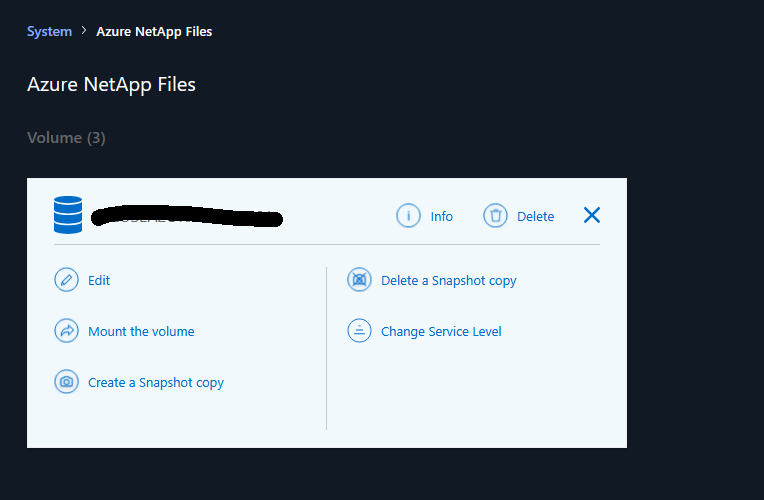Click the Volume (3) heading
Viewport: 764px width, 500px height.
[x=66, y=138]
